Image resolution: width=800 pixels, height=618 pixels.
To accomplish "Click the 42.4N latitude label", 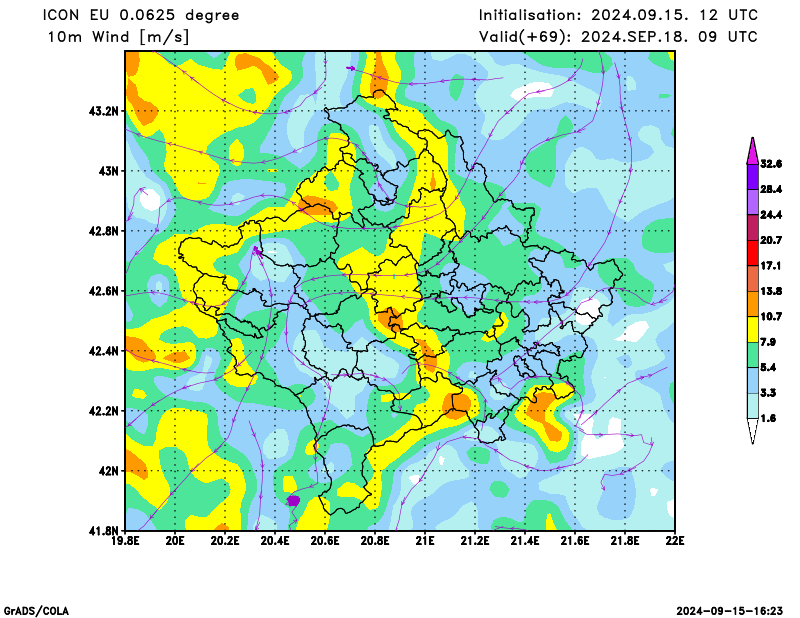I will point(104,351).
